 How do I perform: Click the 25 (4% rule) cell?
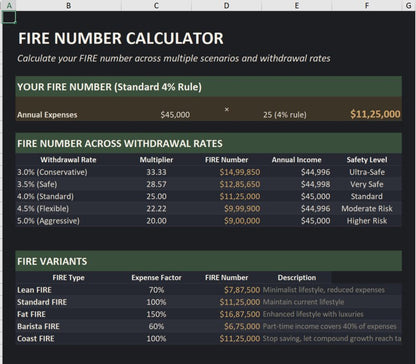click(x=285, y=115)
